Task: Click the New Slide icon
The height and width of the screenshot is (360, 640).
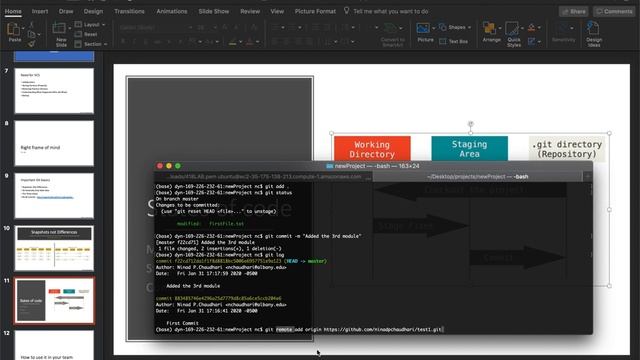Action: pyautogui.click(x=59, y=28)
